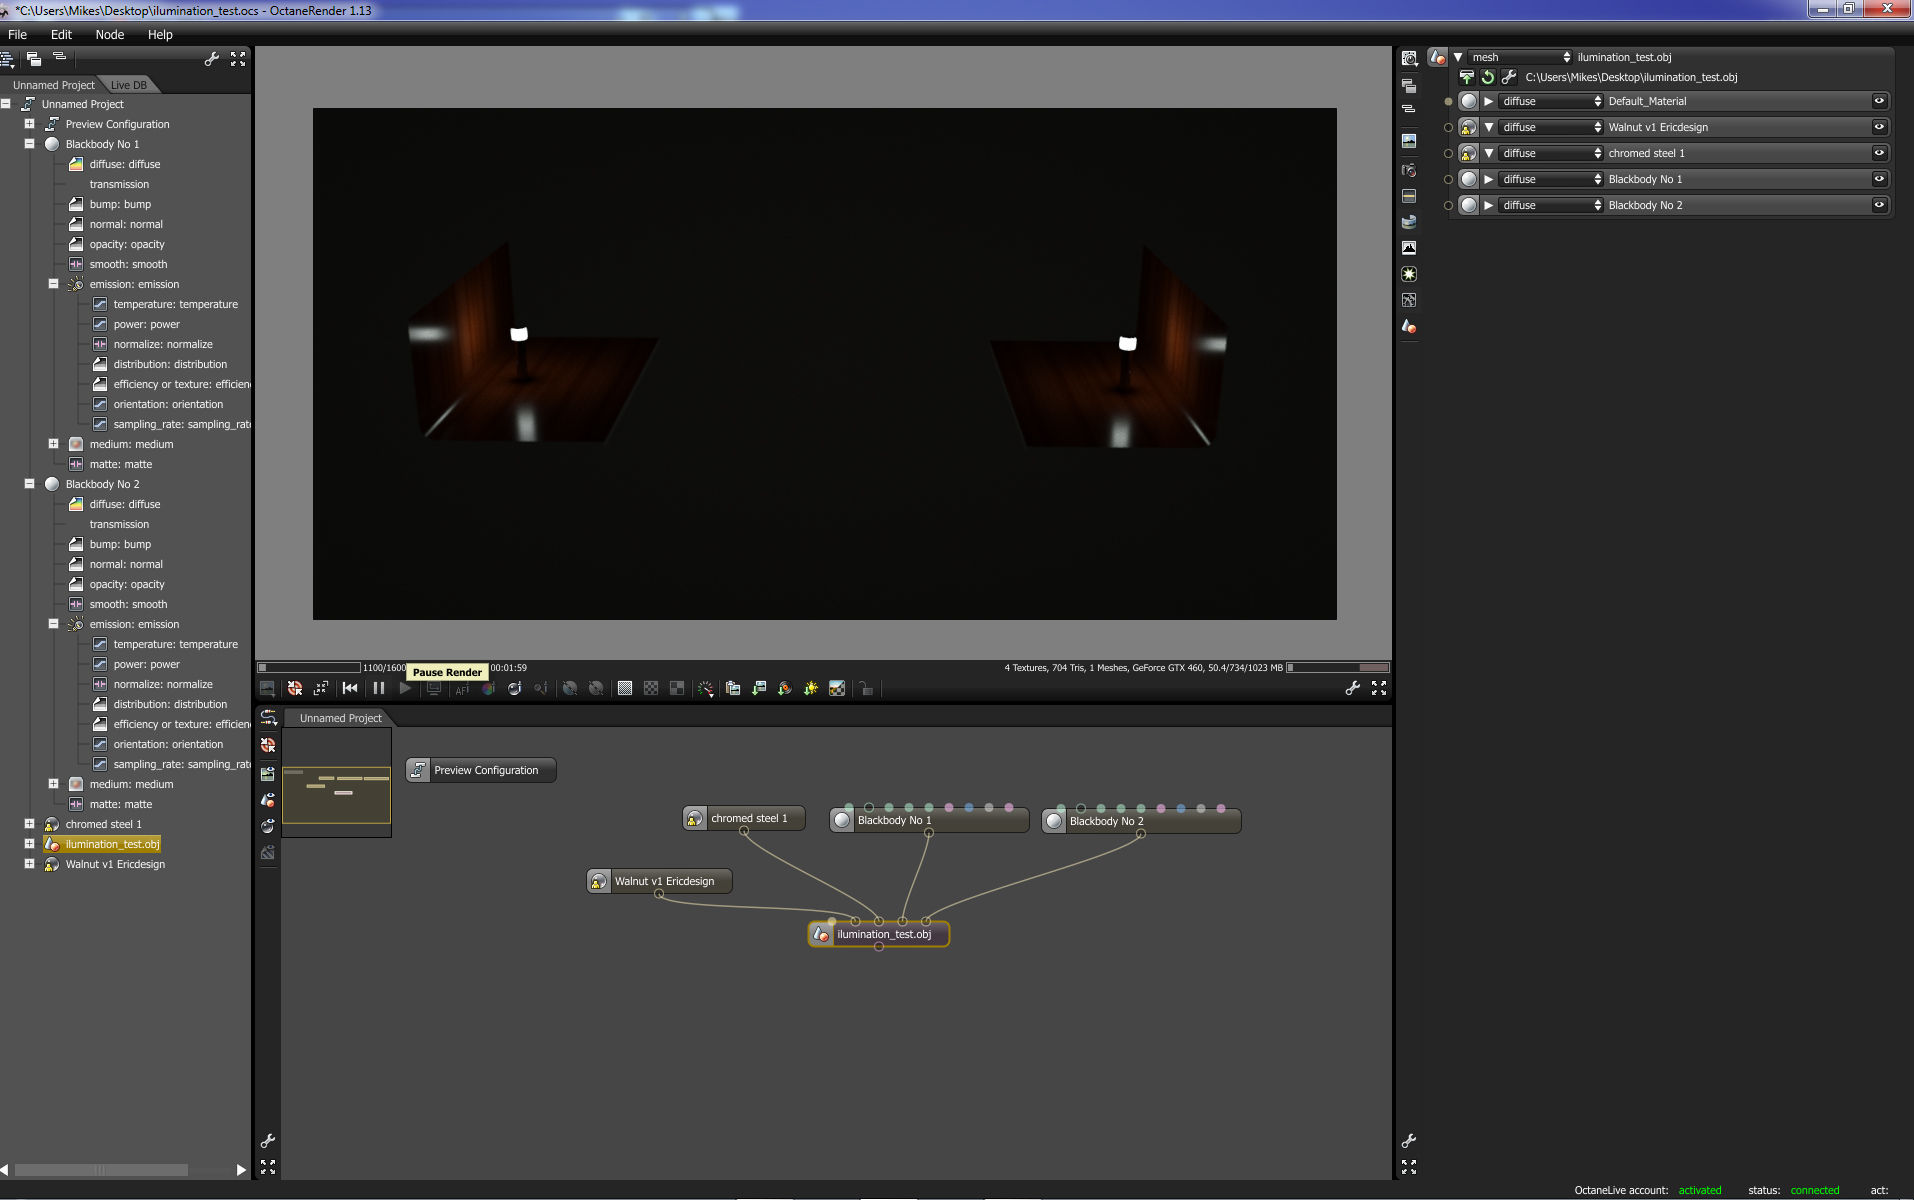The width and height of the screenshot is (1914, 1200).
Task: Collapse the Walnut v1 Ericdesign row triangle
Action: coord(1489,127)
